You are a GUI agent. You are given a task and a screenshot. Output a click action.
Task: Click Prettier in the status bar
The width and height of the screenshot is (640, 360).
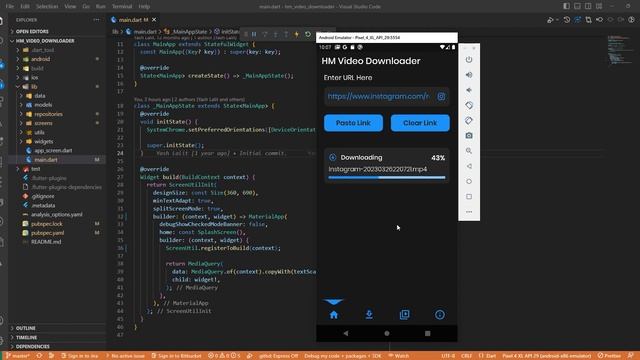pos(609,356)
